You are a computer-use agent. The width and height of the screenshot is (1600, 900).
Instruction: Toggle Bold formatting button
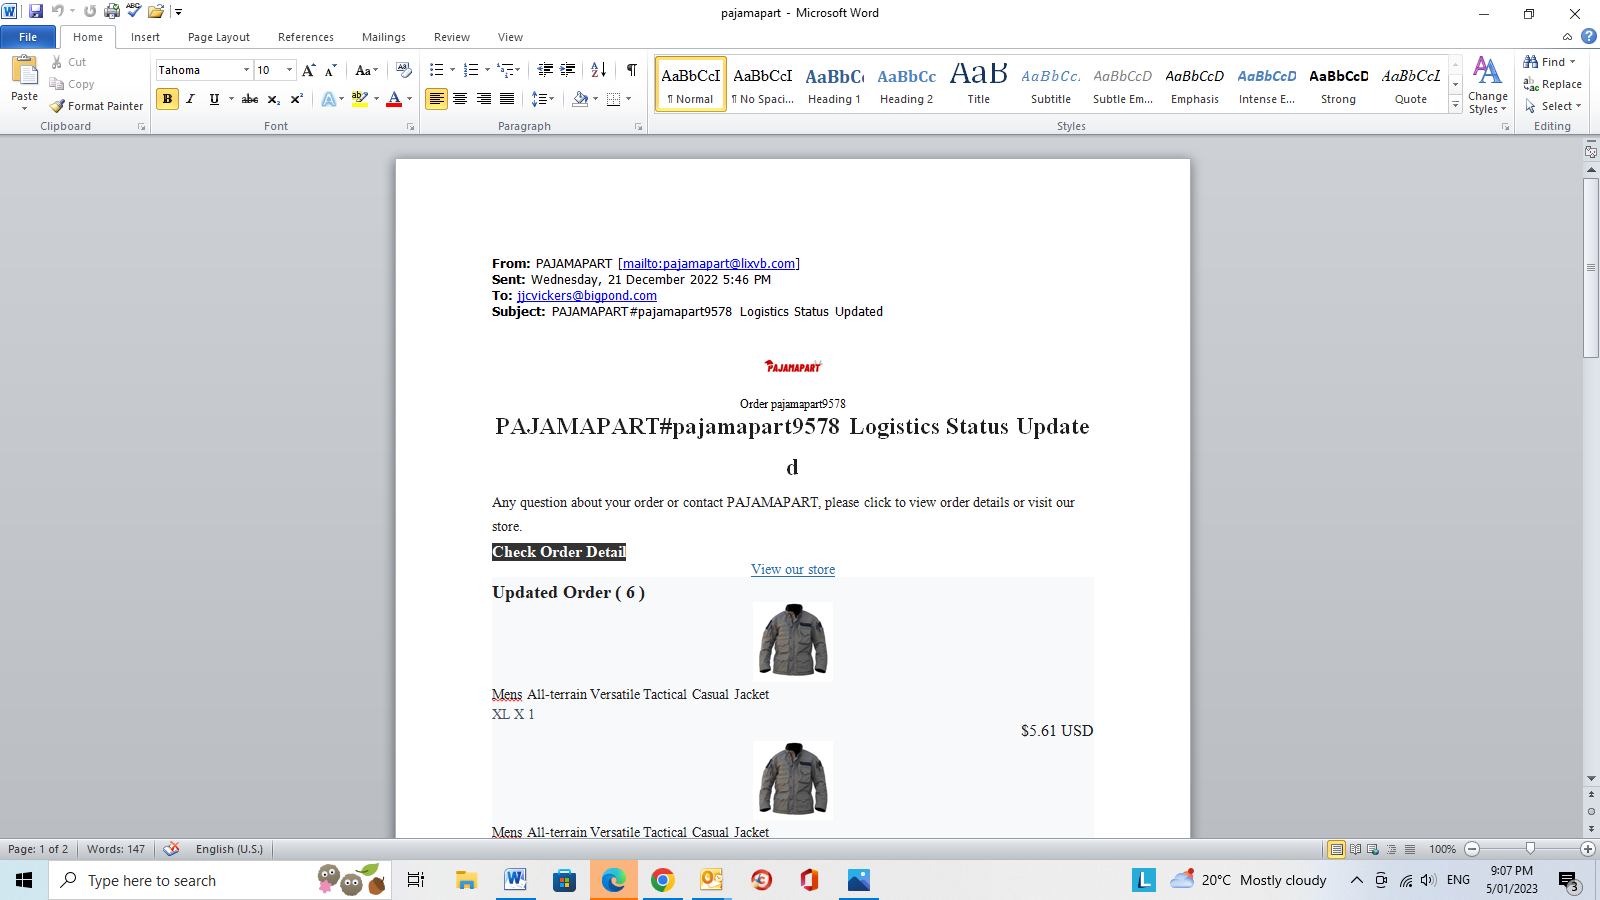pyautogui.click(x=167, y=99)
